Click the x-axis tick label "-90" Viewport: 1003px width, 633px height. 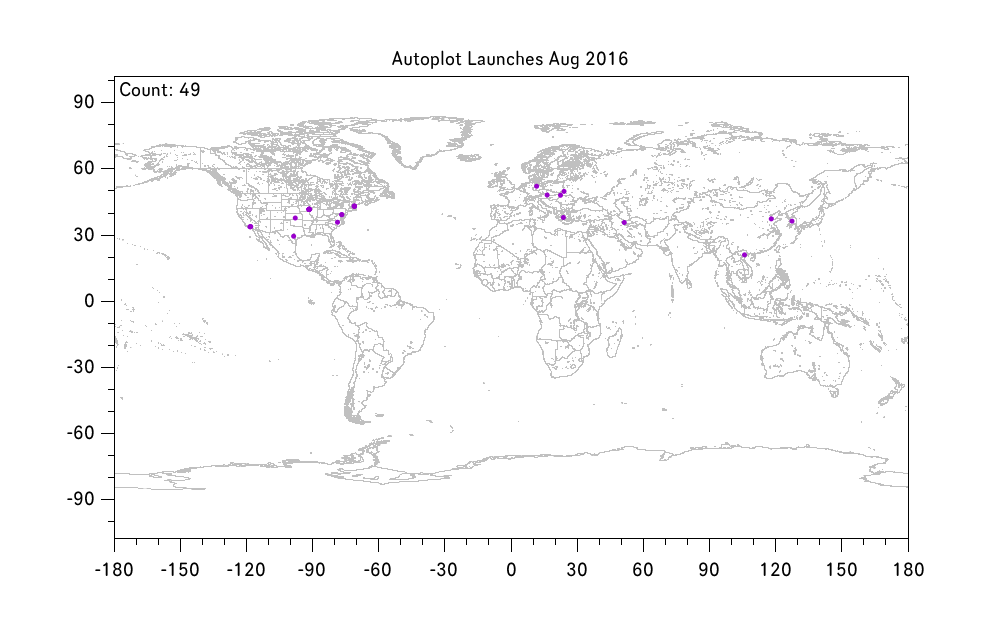[312, 570]
